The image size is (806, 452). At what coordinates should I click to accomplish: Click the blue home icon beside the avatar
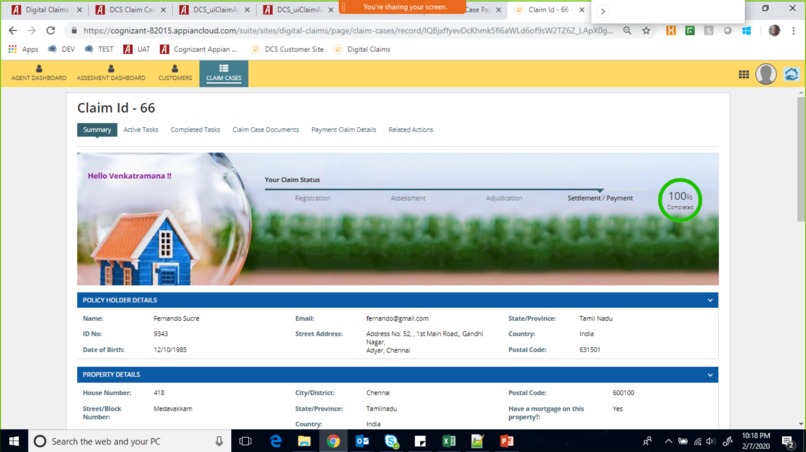792,74
